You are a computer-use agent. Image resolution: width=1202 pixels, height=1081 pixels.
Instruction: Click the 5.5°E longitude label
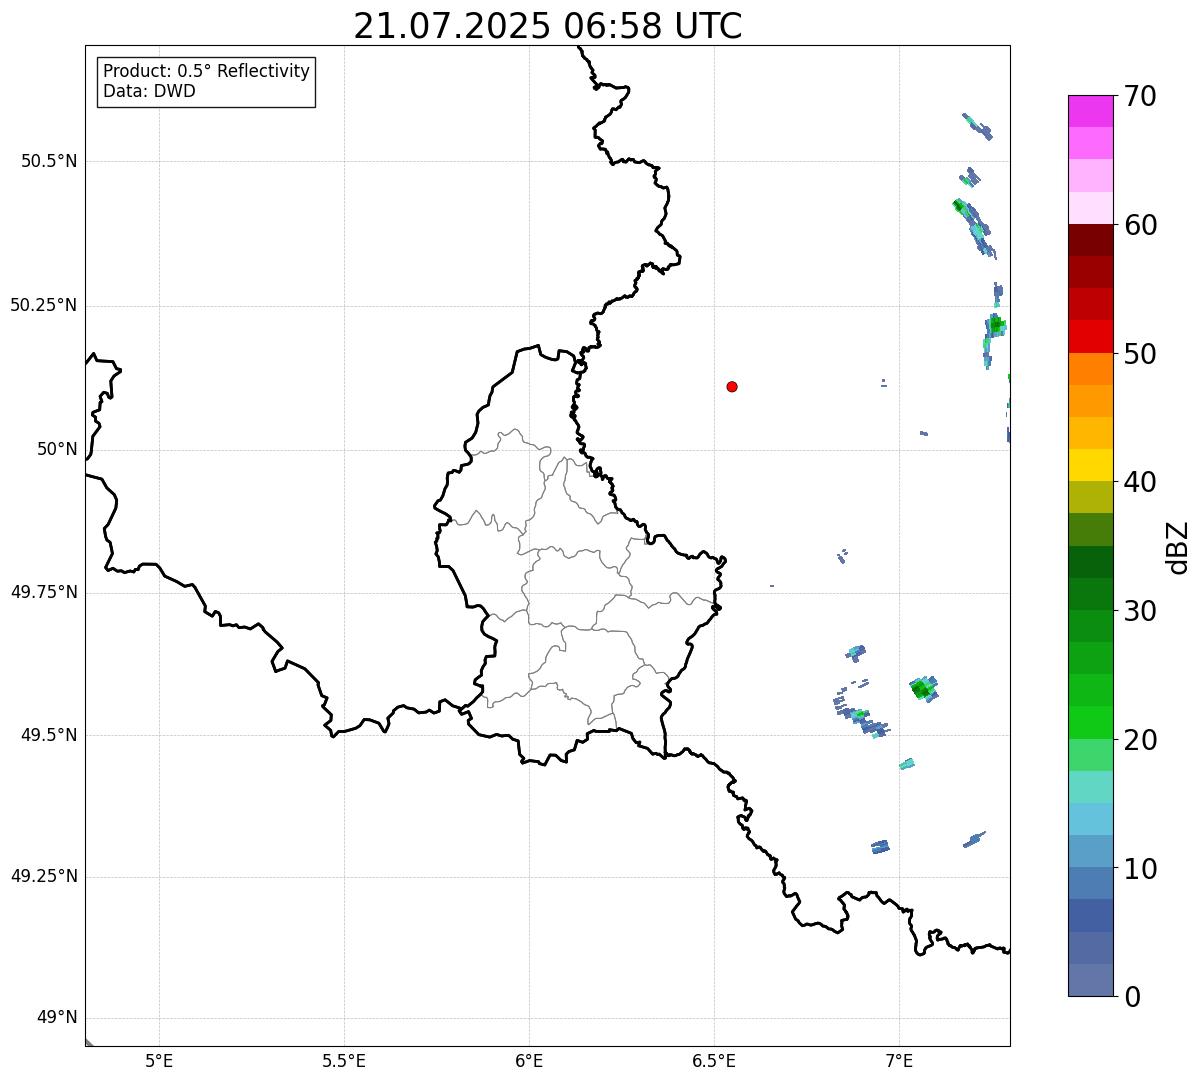(344, 1060)
